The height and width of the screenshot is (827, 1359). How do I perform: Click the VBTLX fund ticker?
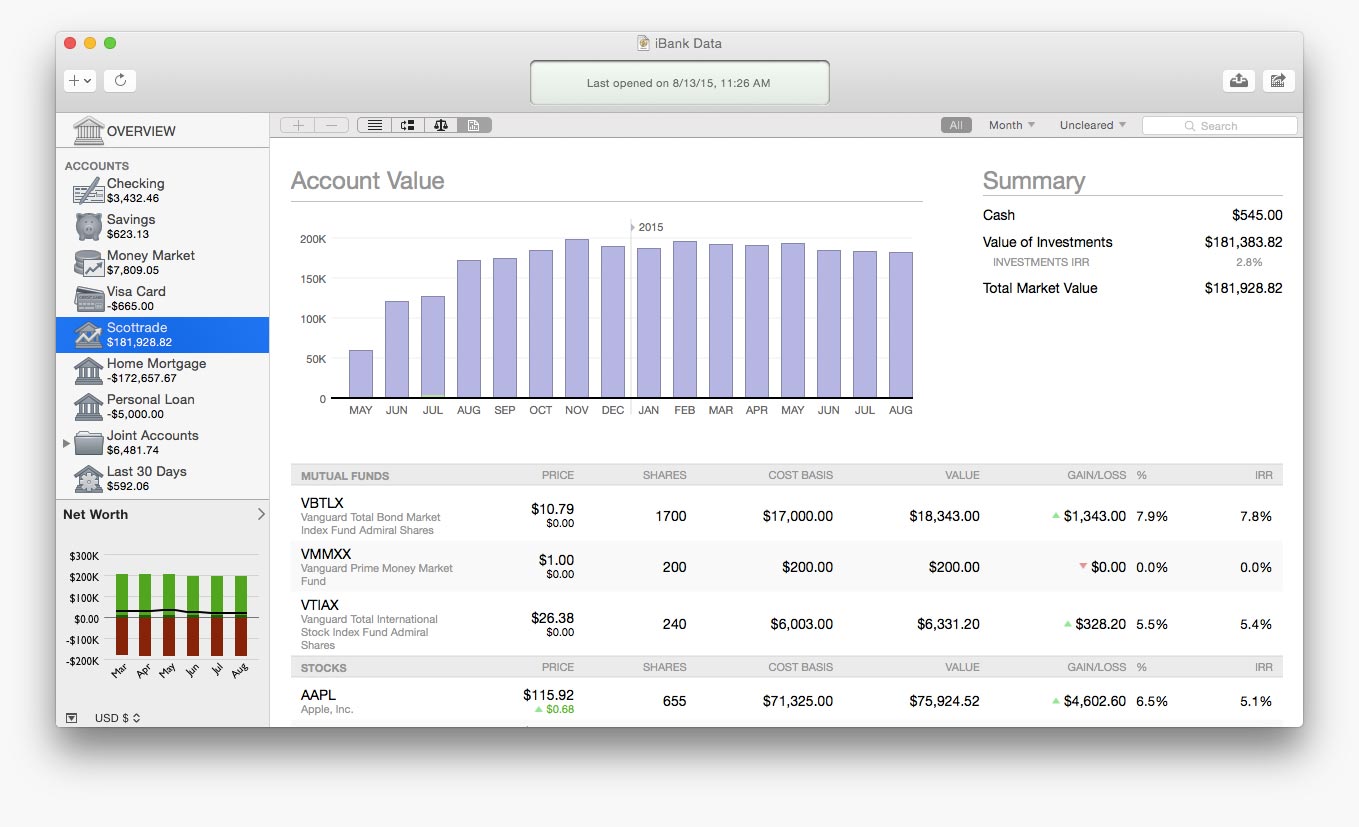(322, 503)
